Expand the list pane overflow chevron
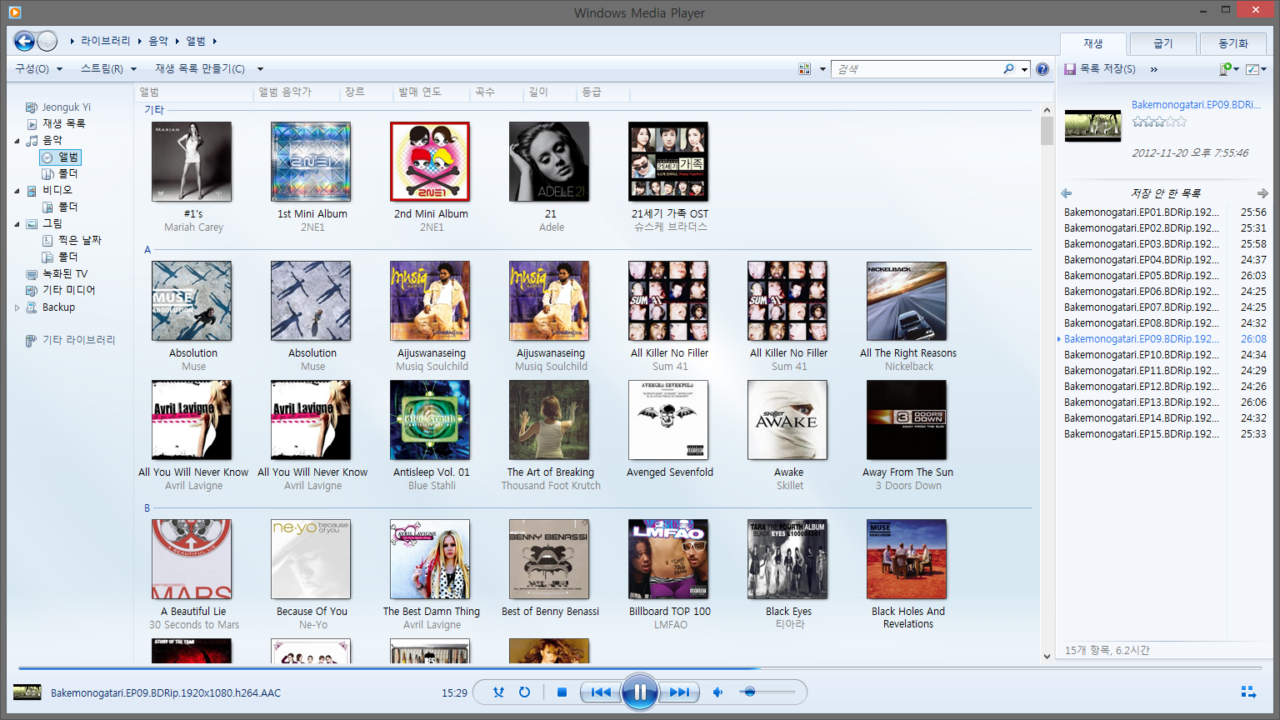Viewport: 1280px width, 720px height. click(x=1154, y=69)
